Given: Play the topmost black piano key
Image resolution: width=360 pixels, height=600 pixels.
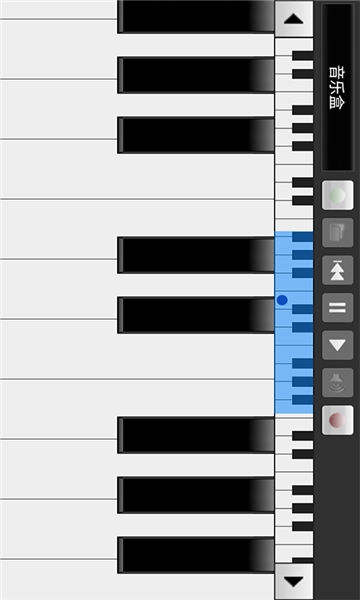Looking at the screenshot, I should pyautogui.click(x=195, y=16).
